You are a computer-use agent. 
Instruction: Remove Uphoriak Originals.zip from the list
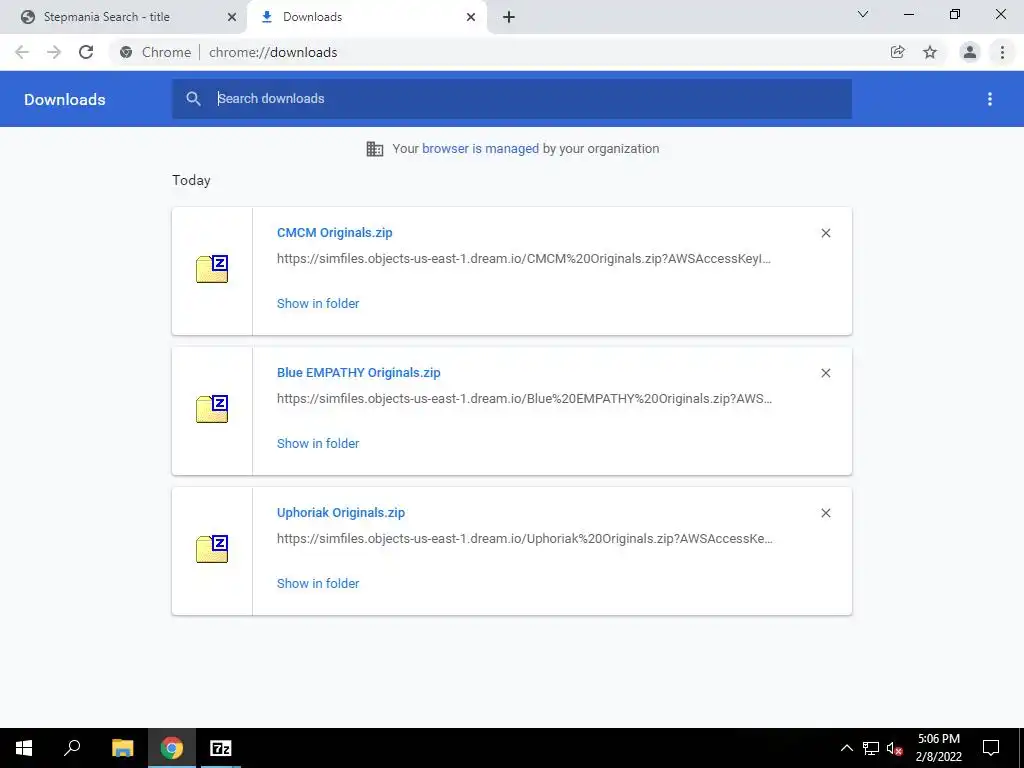pyautogui.click(x=825, y=513)
